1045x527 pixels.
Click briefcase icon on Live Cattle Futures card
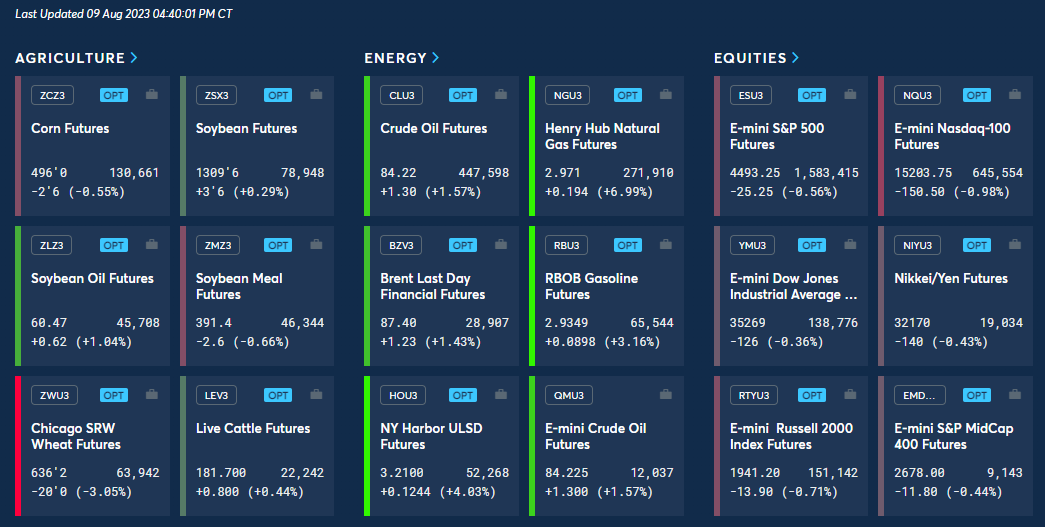(x=317, y=394)
